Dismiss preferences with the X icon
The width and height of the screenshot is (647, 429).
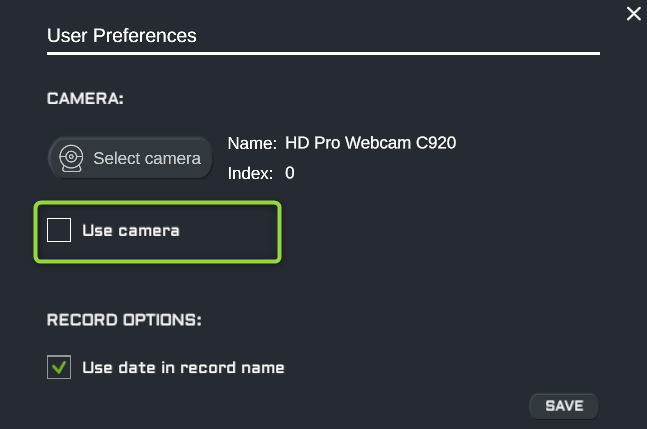click(633, 14)
